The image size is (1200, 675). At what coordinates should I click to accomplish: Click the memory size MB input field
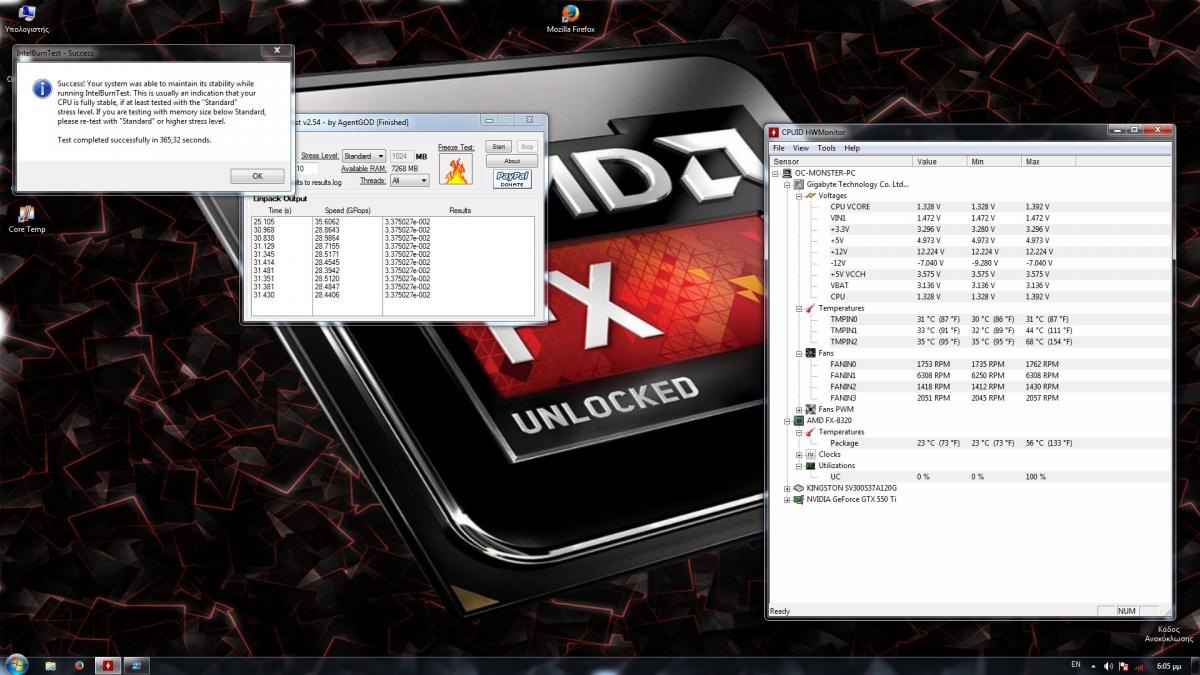402,156
